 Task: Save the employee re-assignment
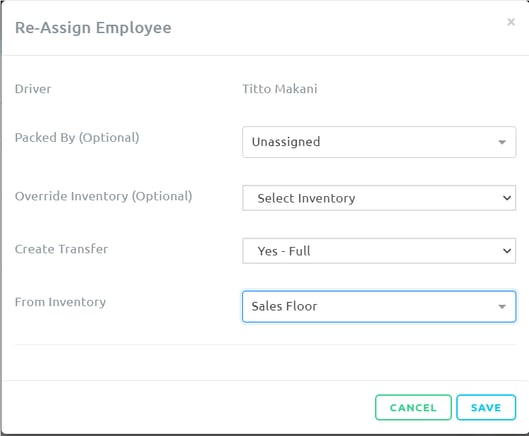[x=486, y=407]
